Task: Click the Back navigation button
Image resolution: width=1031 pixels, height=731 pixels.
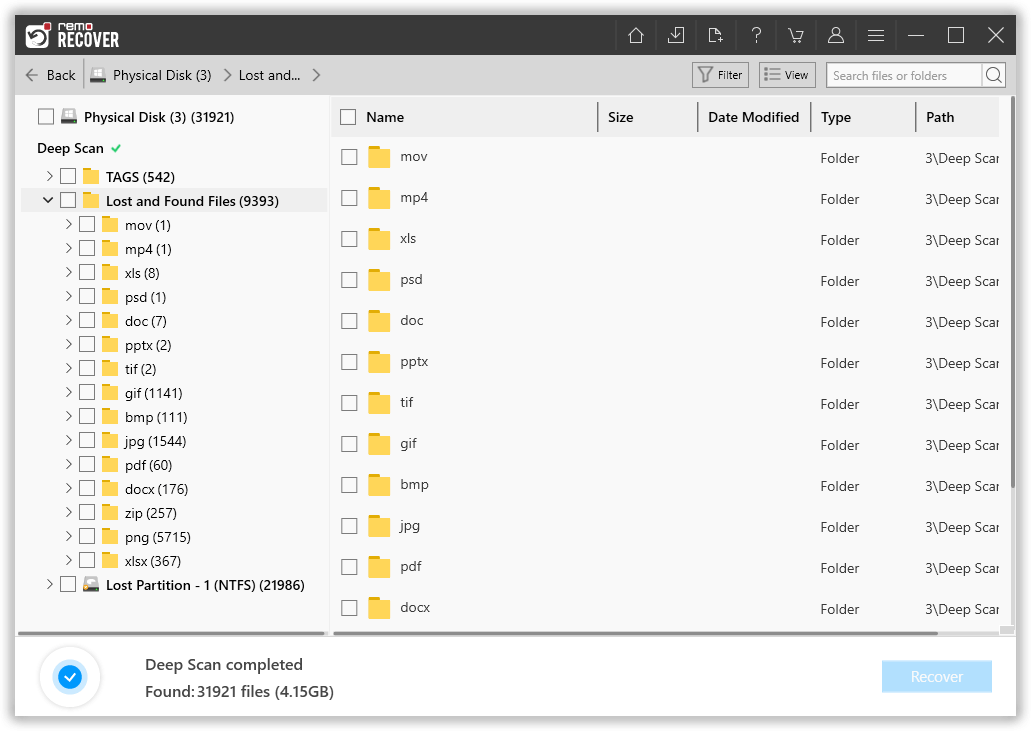Action: (x=49, y=74)
